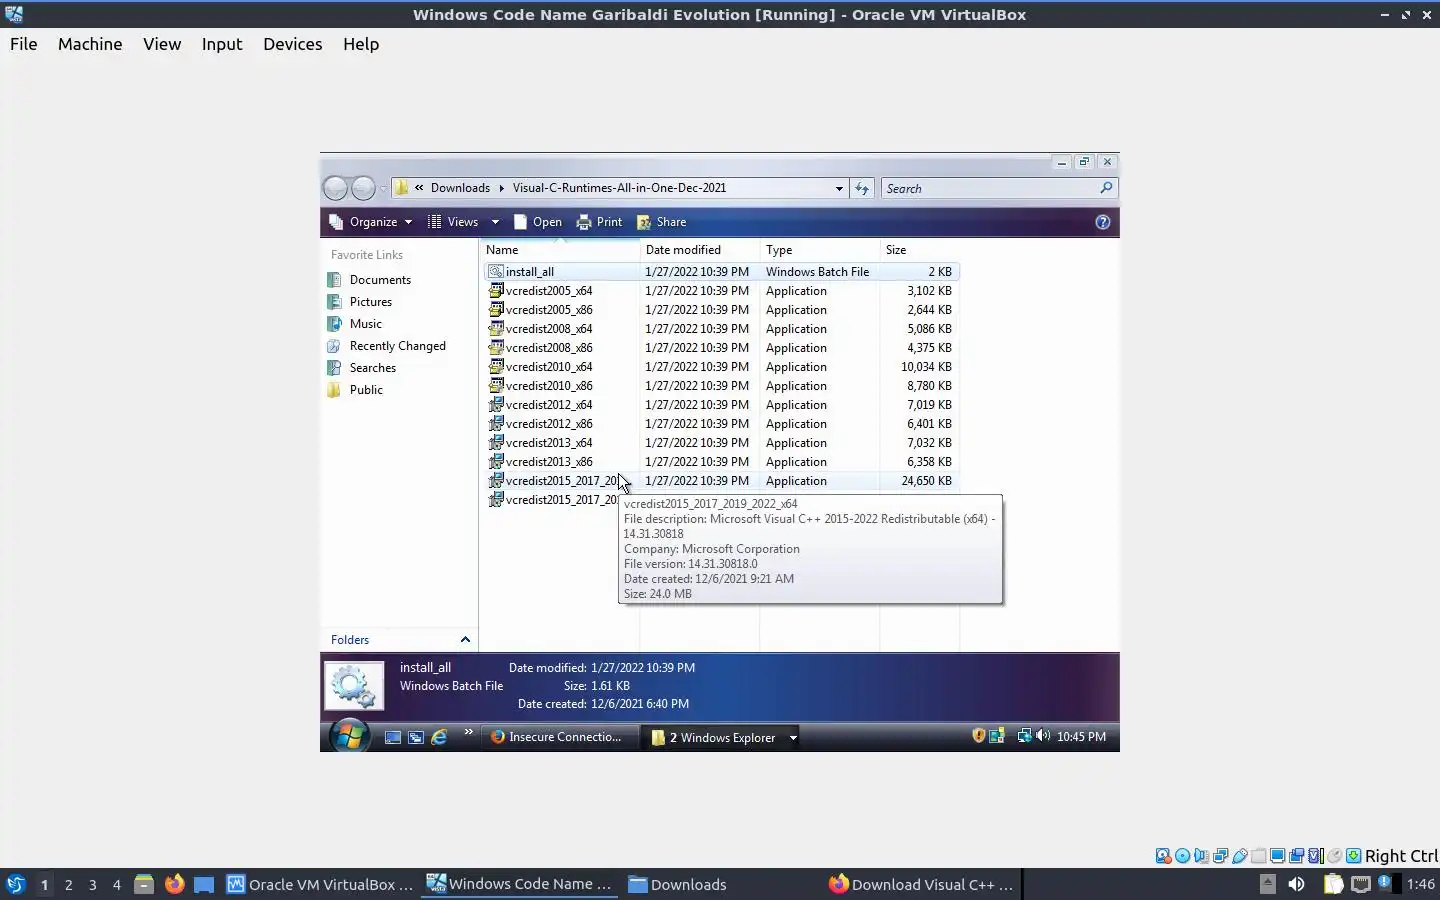Open address bar previous locations dropdown
This screenshot has width=1440, height=900.
tap(839, 188)
